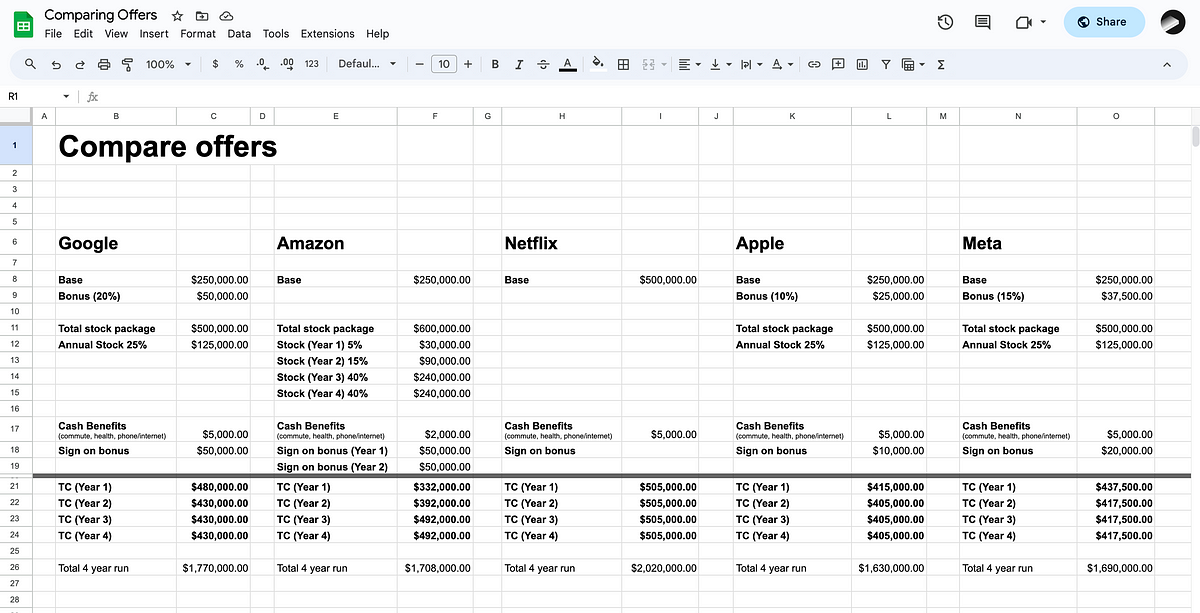
Task: Open the account profile avatar
Action: point(1172,22)
